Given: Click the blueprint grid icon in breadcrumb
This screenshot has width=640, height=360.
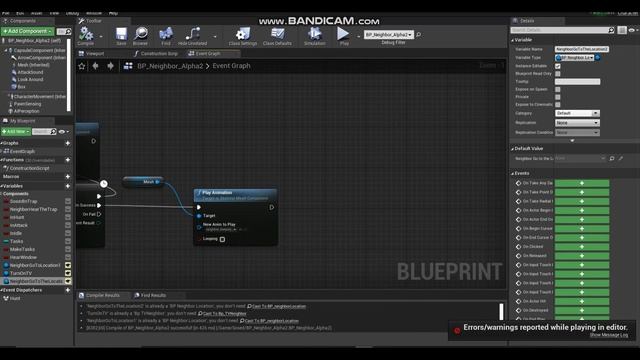Looking at the screenshot, I should click(x=128, y=66).
